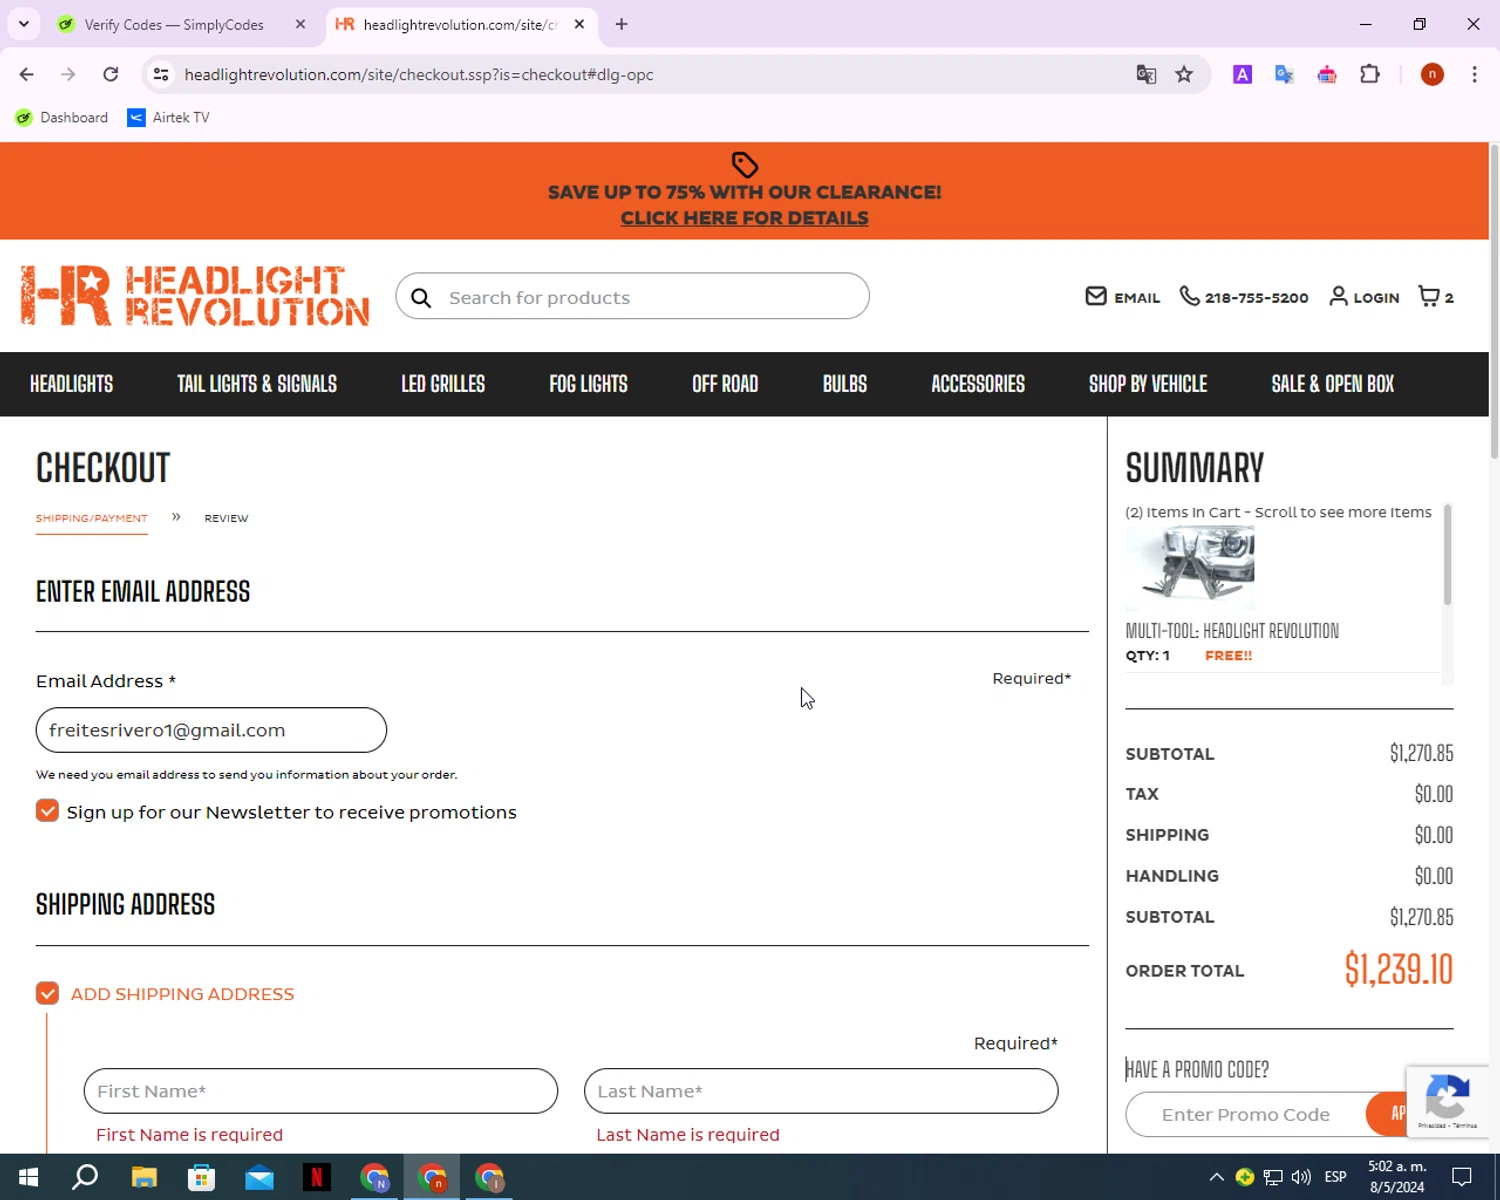1500x1200 pixels.
Task: Click the tag icon in the orange clearance banner
Action: pos(744,164)
